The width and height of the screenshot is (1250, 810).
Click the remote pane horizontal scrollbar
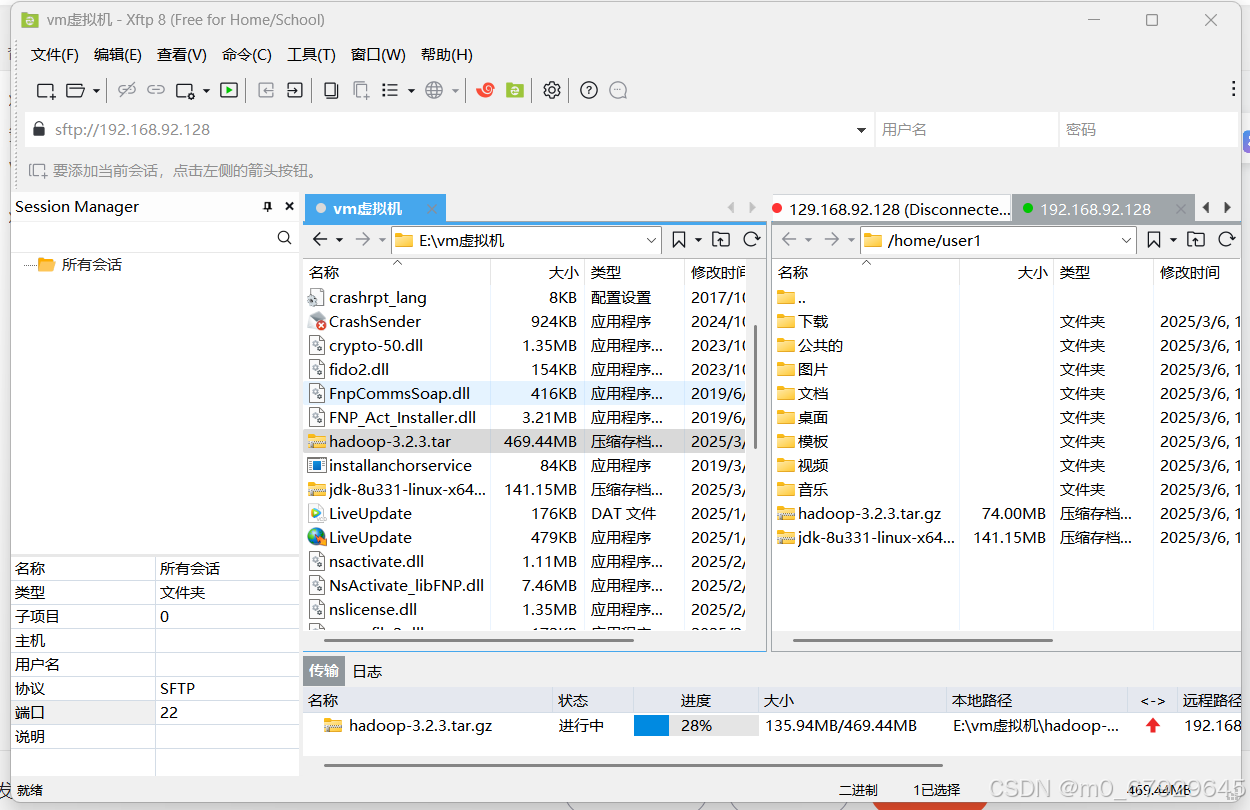point(923,640)
